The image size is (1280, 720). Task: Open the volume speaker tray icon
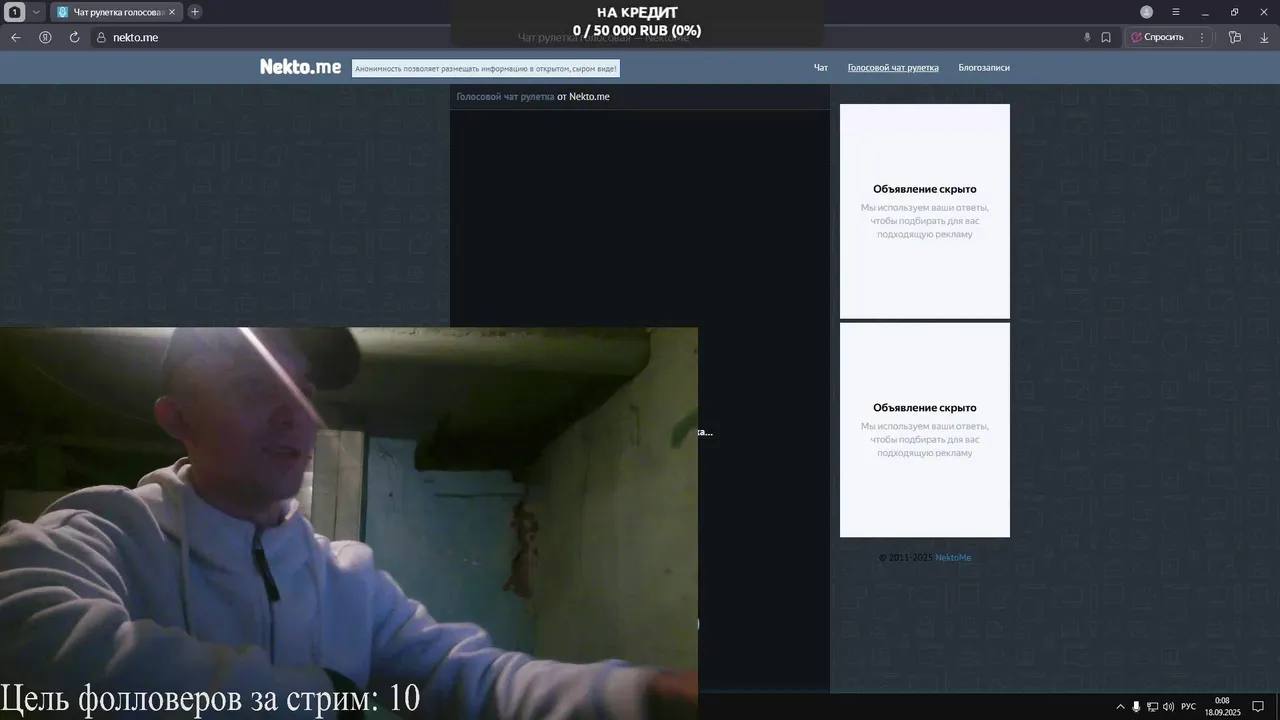point(1168,707)
